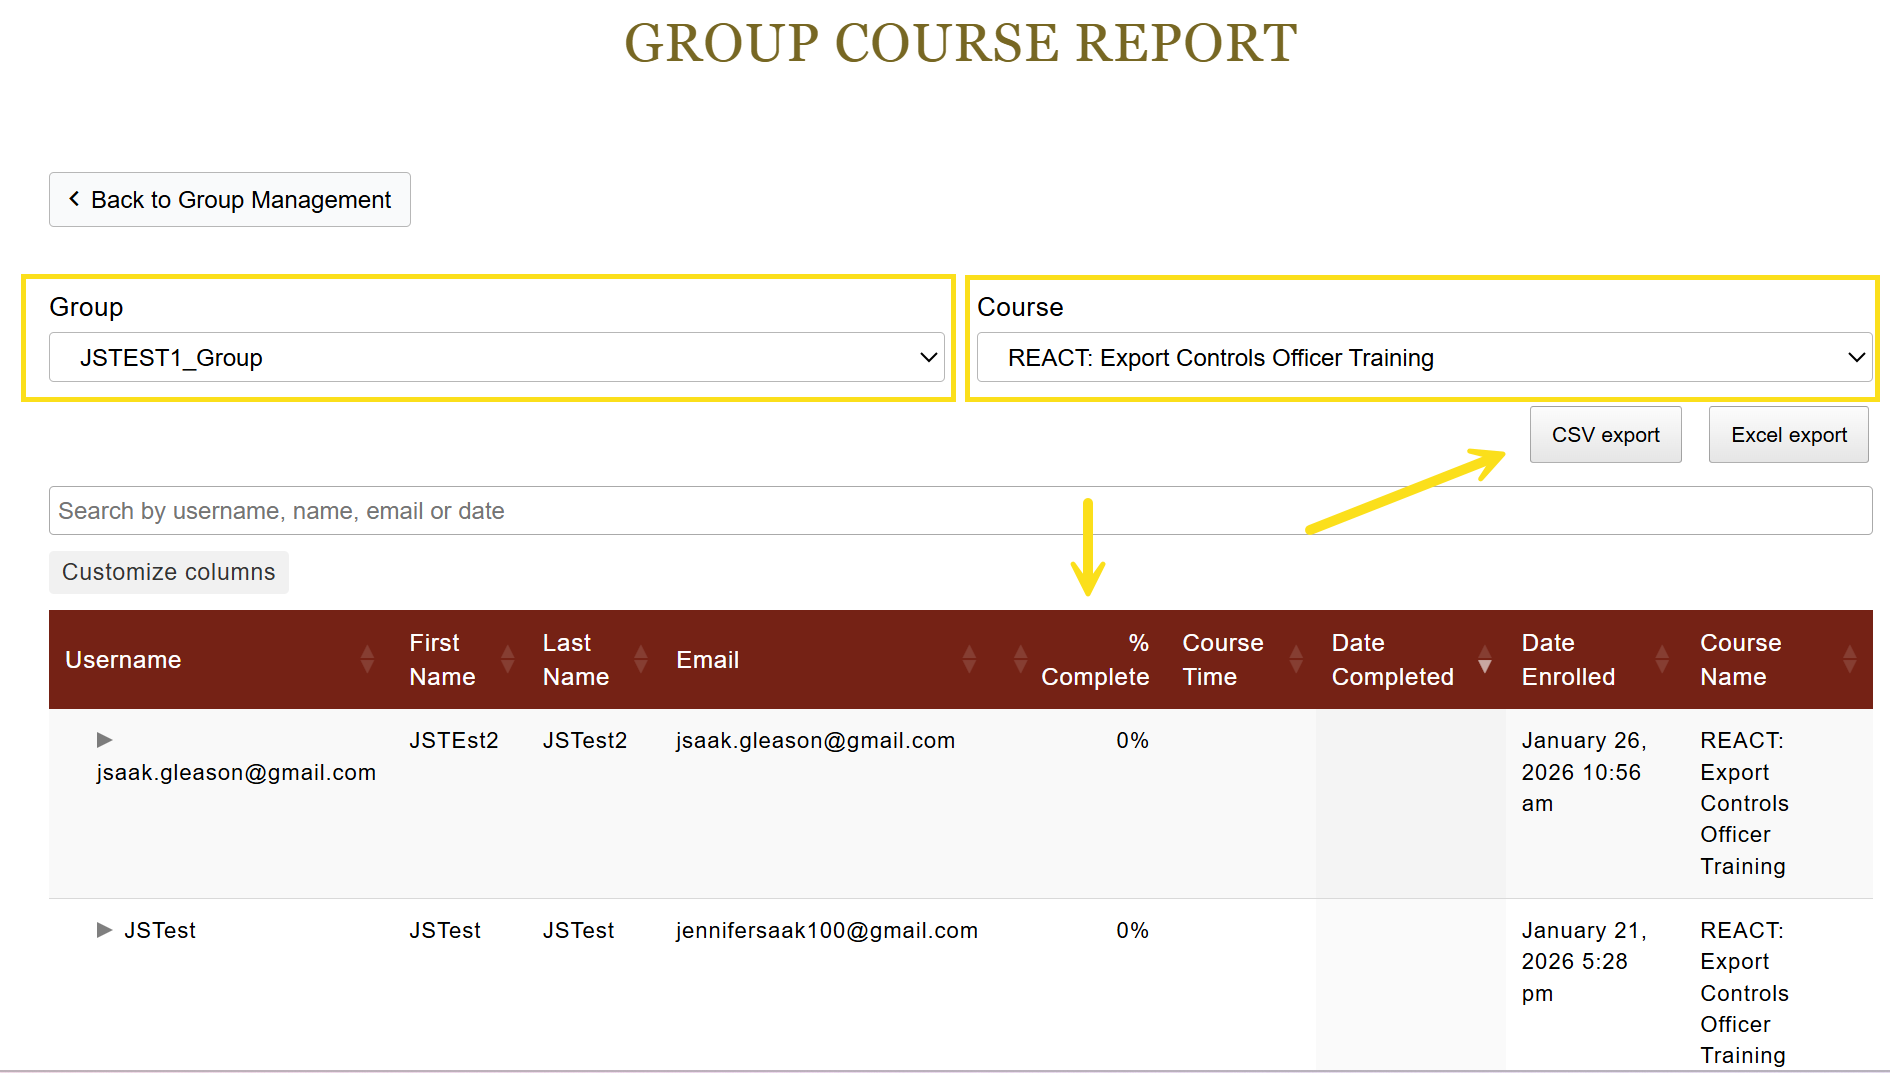
Task: Click the Email column sort arrows
Action: click(969, 659)
